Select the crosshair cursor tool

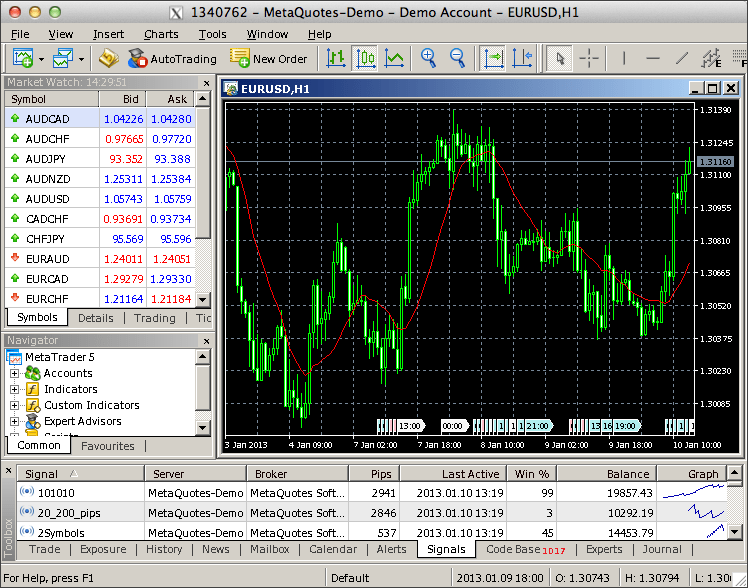589,58
